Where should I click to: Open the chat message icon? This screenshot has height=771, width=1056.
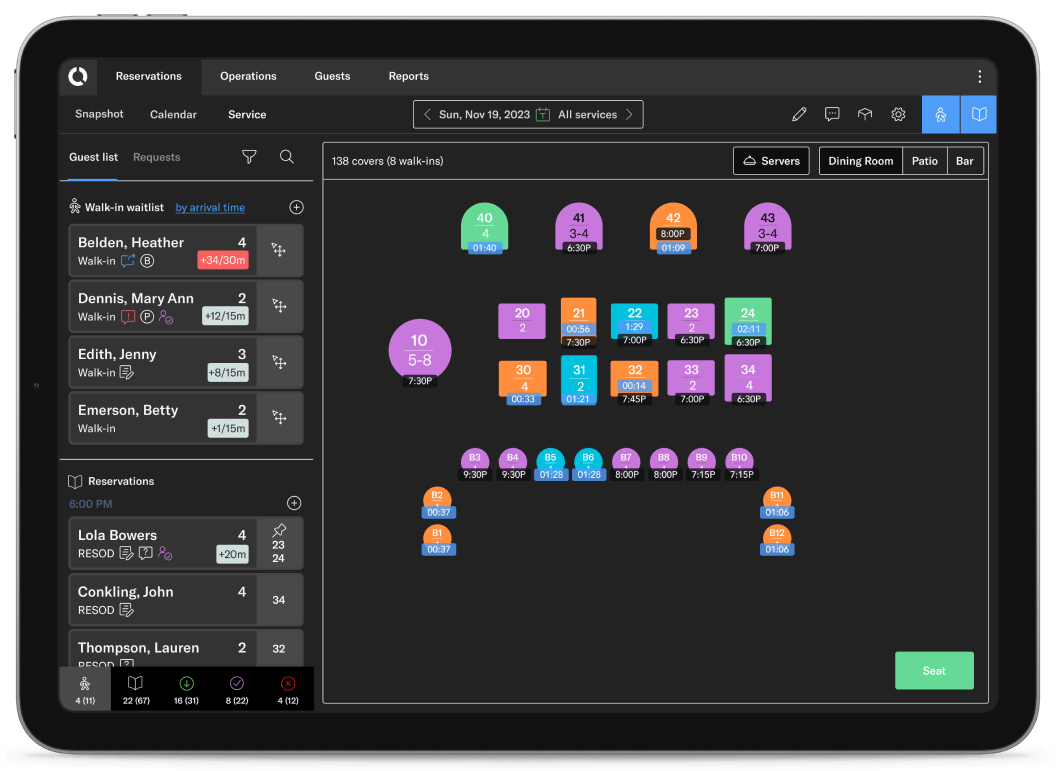(x=832, y=114)
